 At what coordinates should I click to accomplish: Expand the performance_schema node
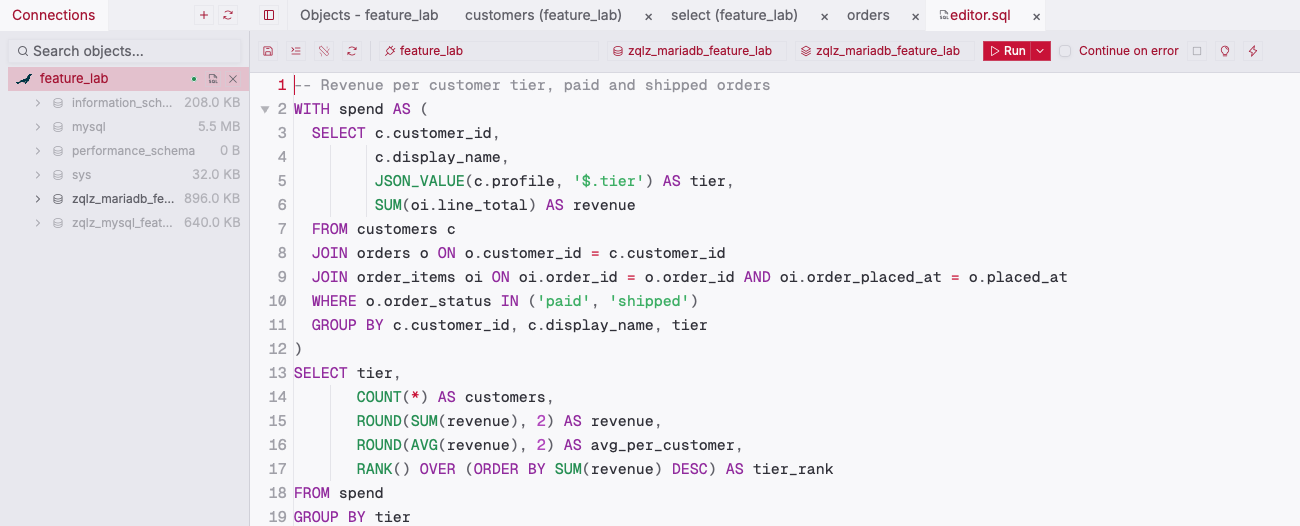point(38,151)
